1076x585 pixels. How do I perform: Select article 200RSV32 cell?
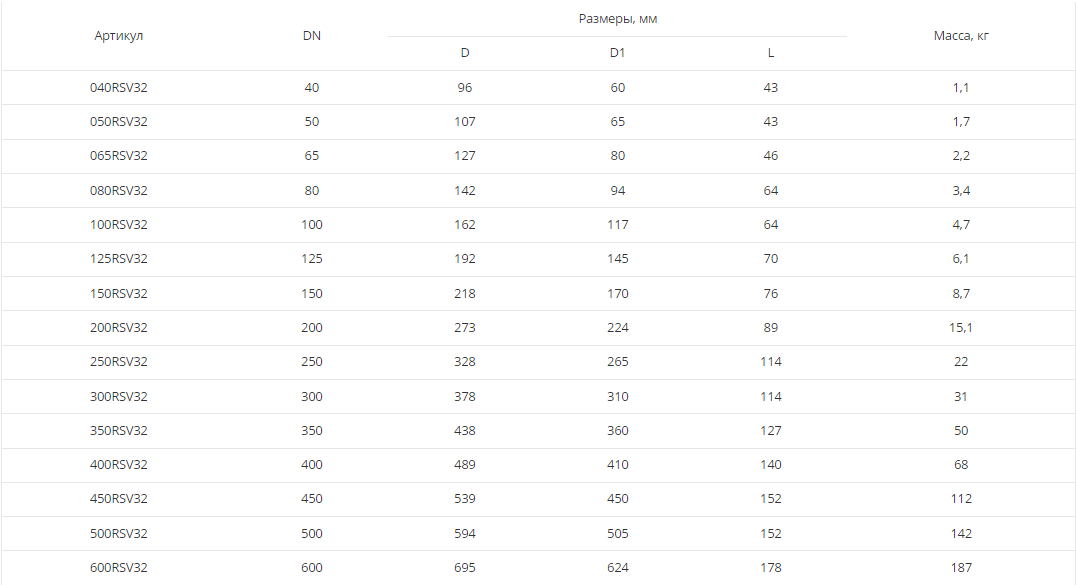point(119,328)
